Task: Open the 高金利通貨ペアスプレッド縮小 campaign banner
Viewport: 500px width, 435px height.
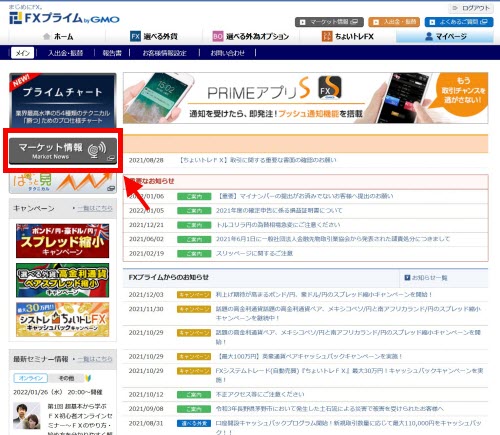Action: coord(62,280)
